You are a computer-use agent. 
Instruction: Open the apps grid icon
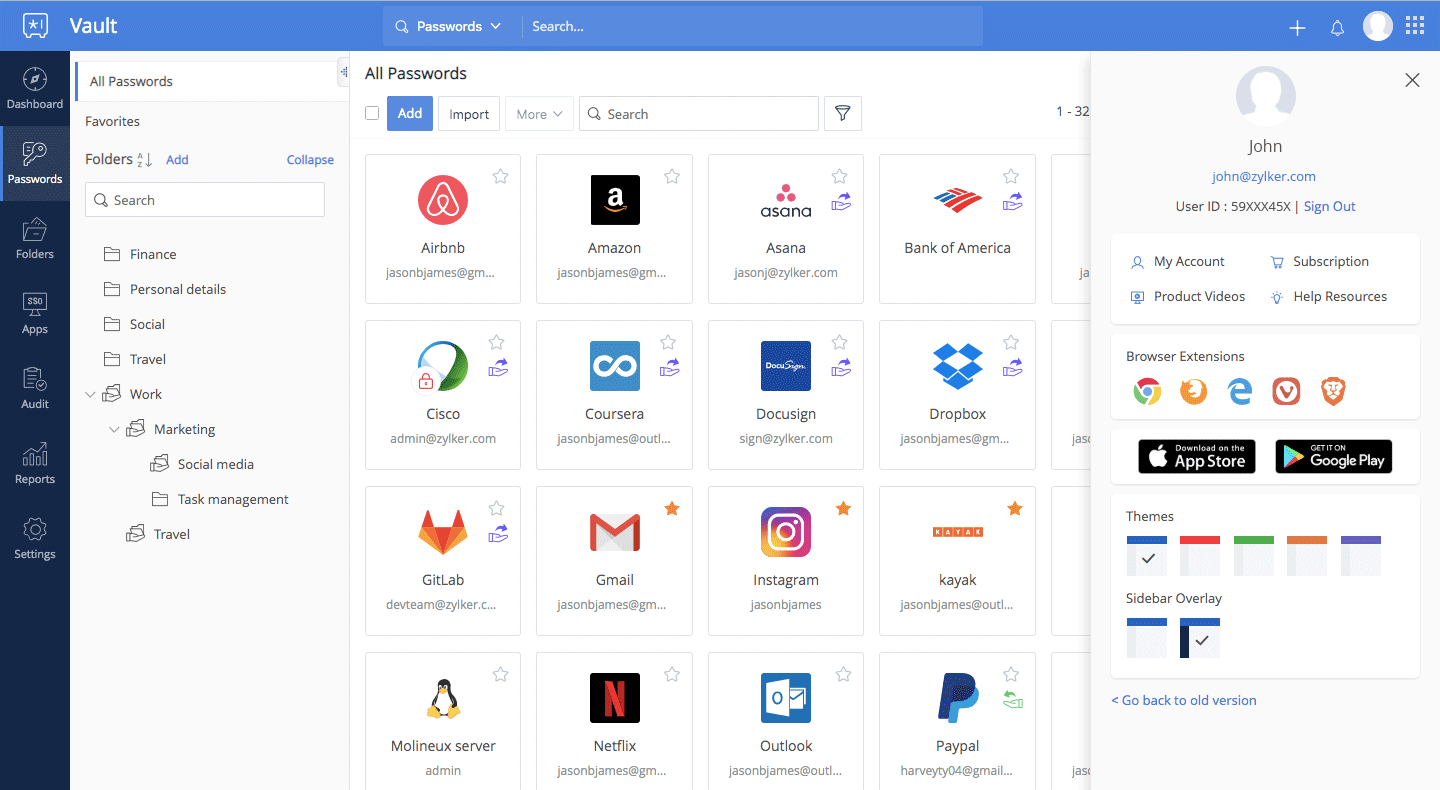point(1415,26)
